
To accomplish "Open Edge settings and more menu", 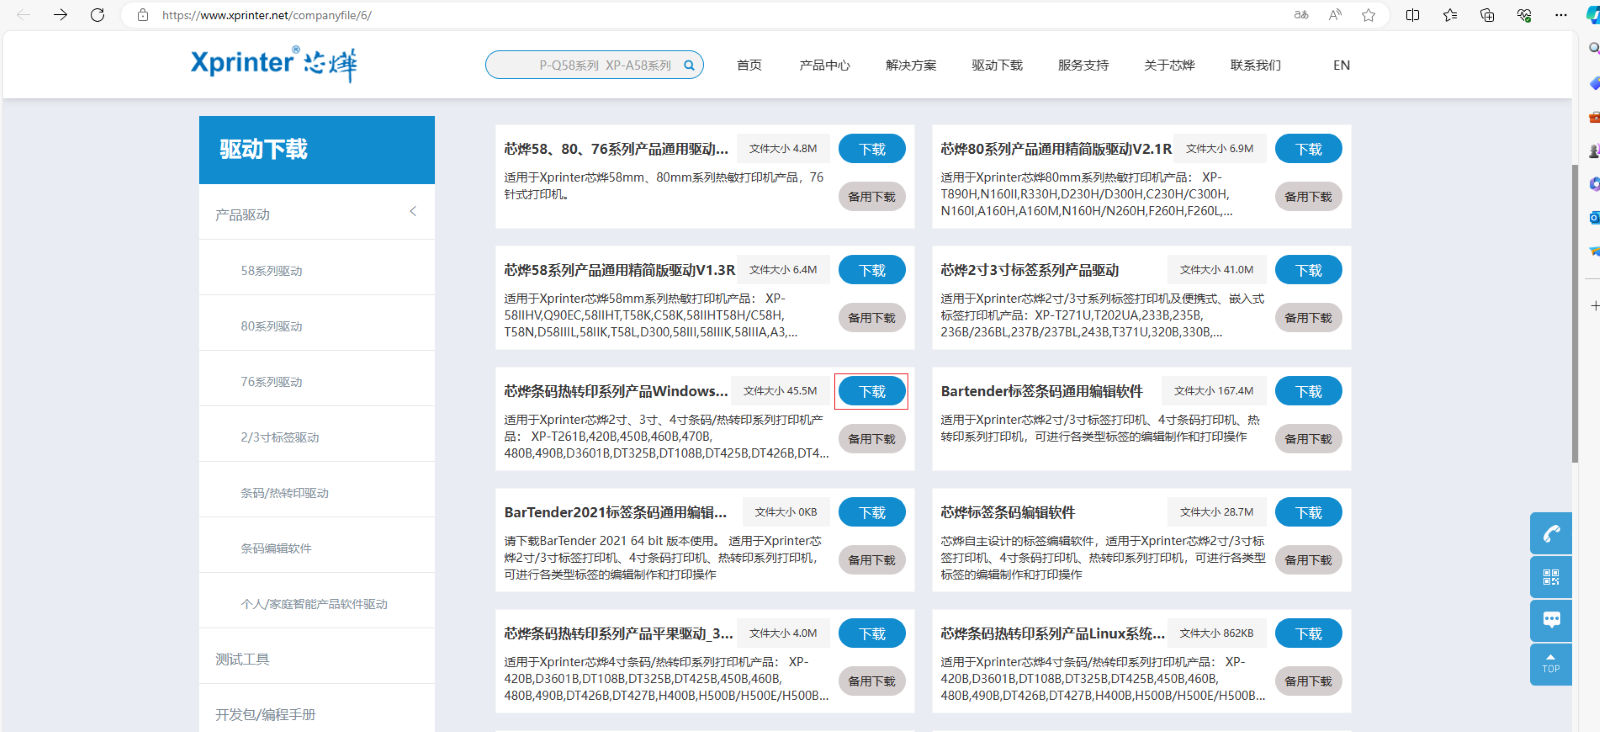I will click(1561, 15).
